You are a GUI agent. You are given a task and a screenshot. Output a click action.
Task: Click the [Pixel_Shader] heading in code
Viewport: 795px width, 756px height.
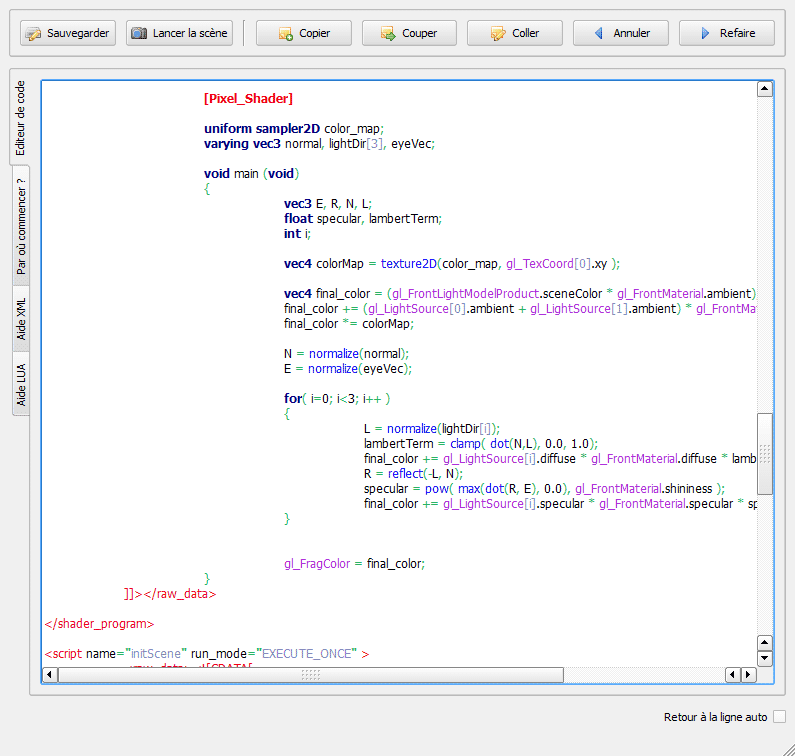[x=248, y=98]
